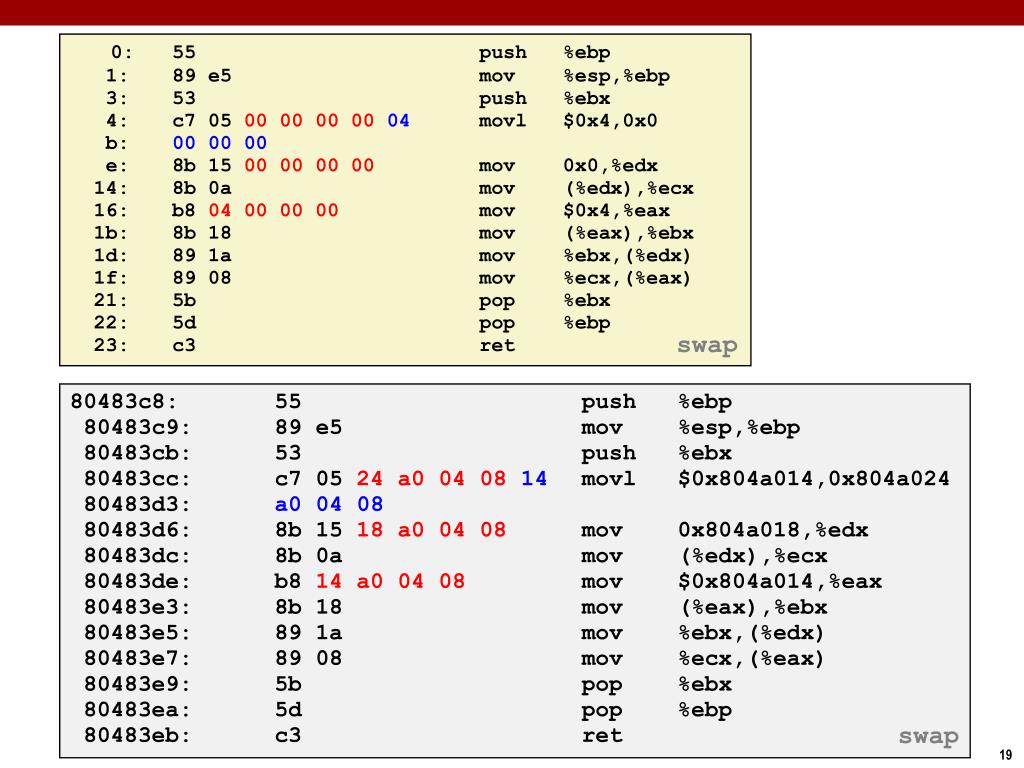Click the offset label "23:" in yellow box
The width and height of the screenshot is (1024, 768).
pyautogui.click(x=110, y=345)
